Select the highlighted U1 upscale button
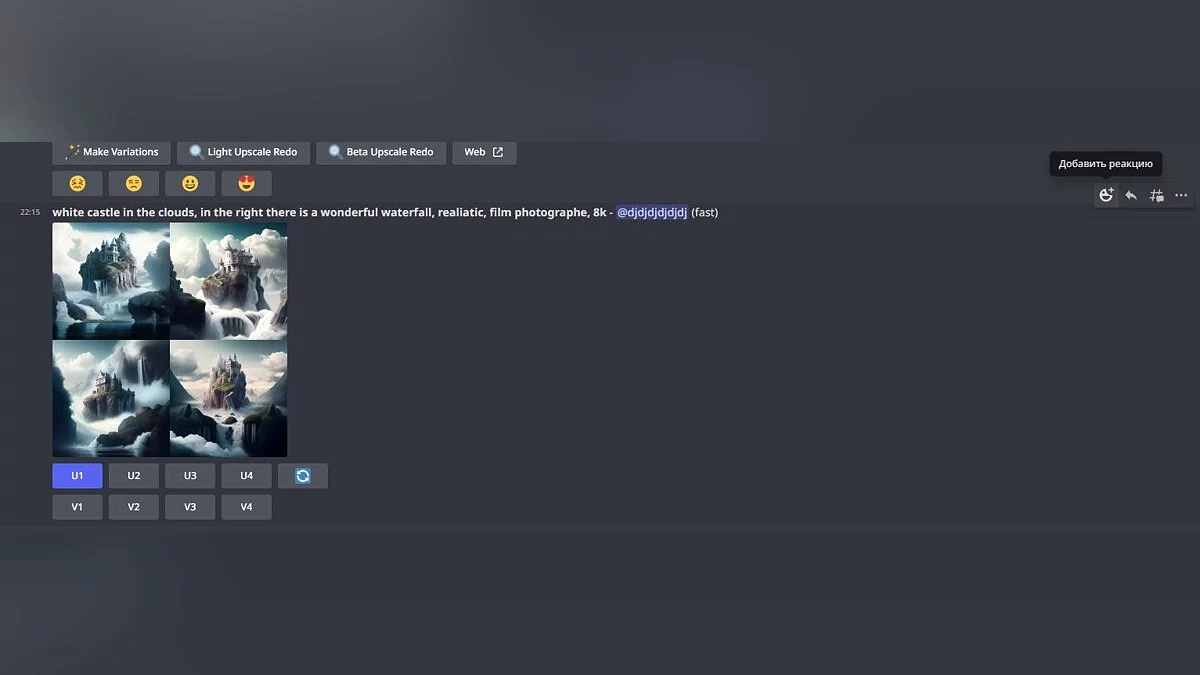 77,476
